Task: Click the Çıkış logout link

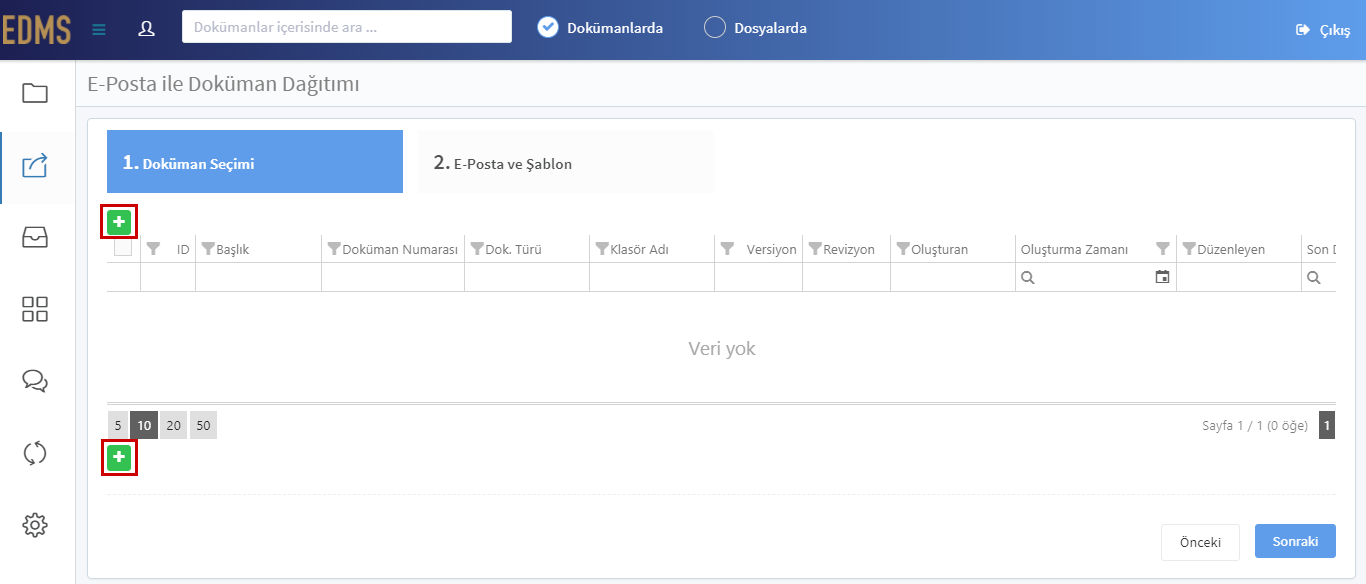Action: (1335, 31)
